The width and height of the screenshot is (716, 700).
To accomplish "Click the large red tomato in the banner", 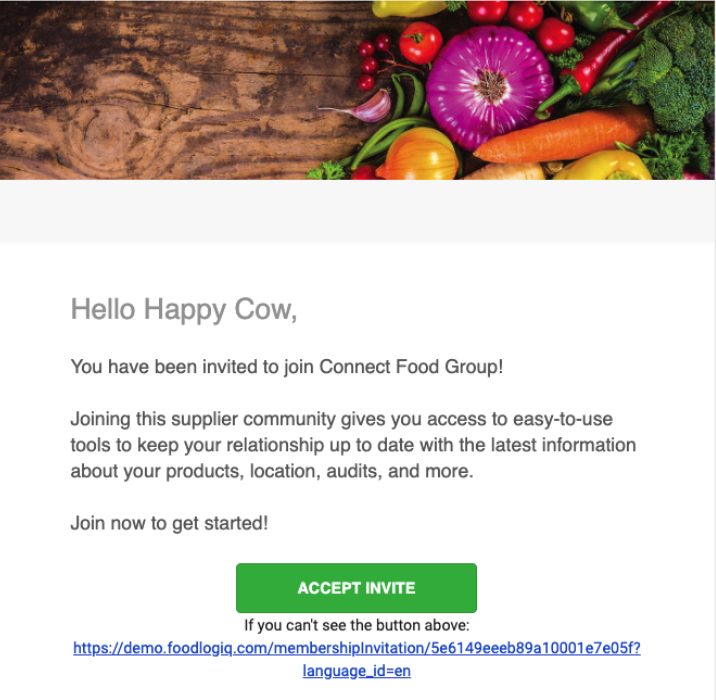I will pos(420,43).
